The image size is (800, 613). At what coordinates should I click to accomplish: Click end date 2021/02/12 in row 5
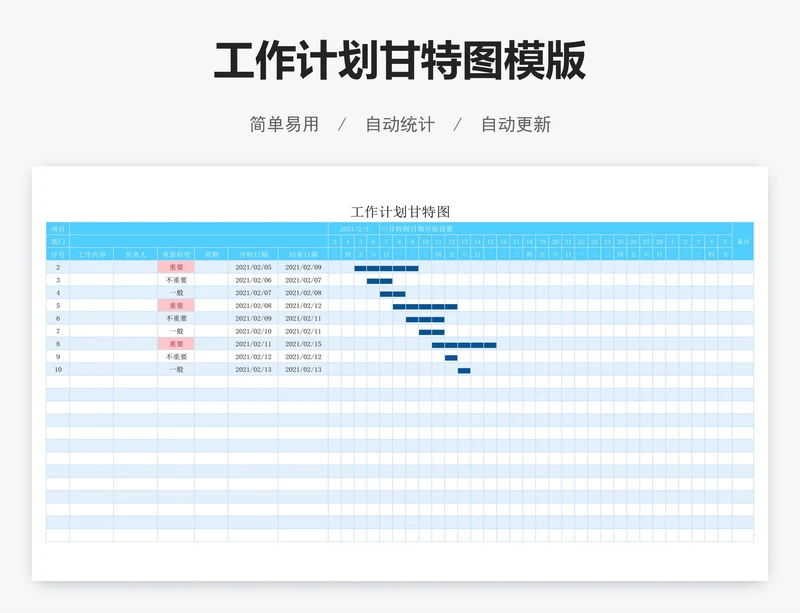tap(303, 305)
